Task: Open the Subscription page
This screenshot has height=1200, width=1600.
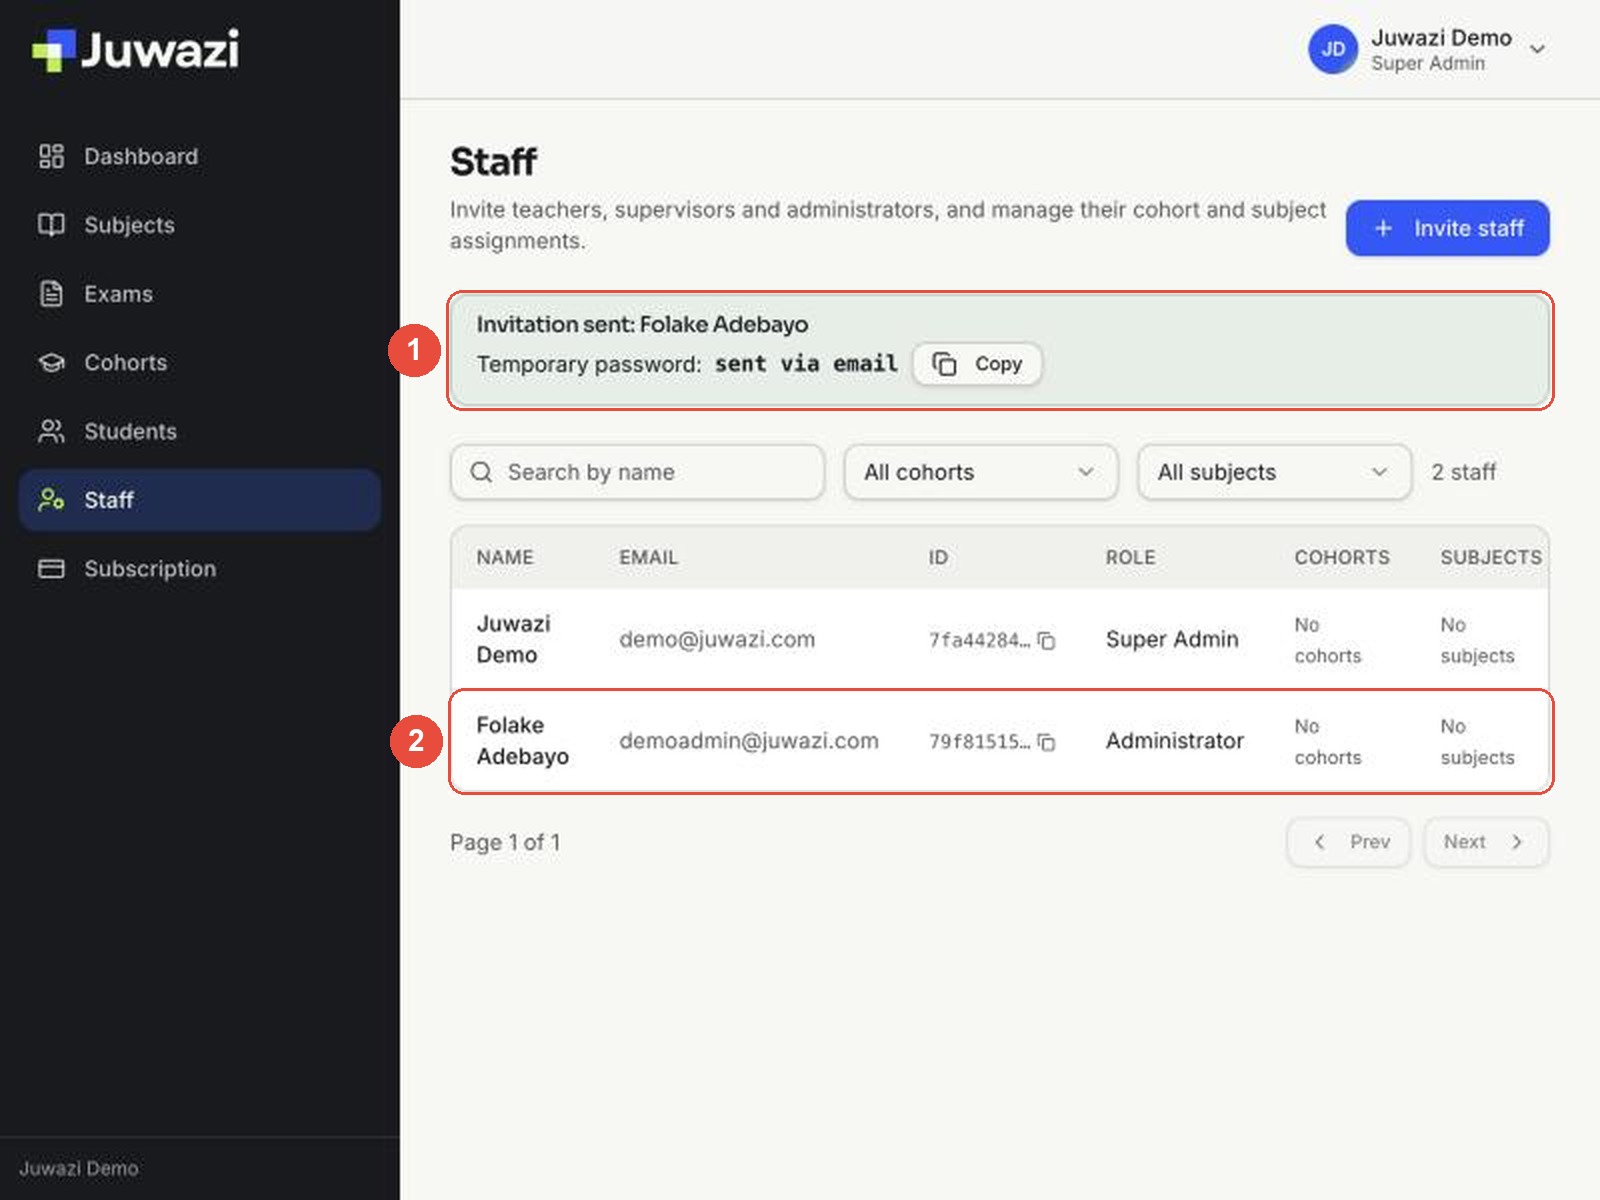Action: click(x=199, y=569)
